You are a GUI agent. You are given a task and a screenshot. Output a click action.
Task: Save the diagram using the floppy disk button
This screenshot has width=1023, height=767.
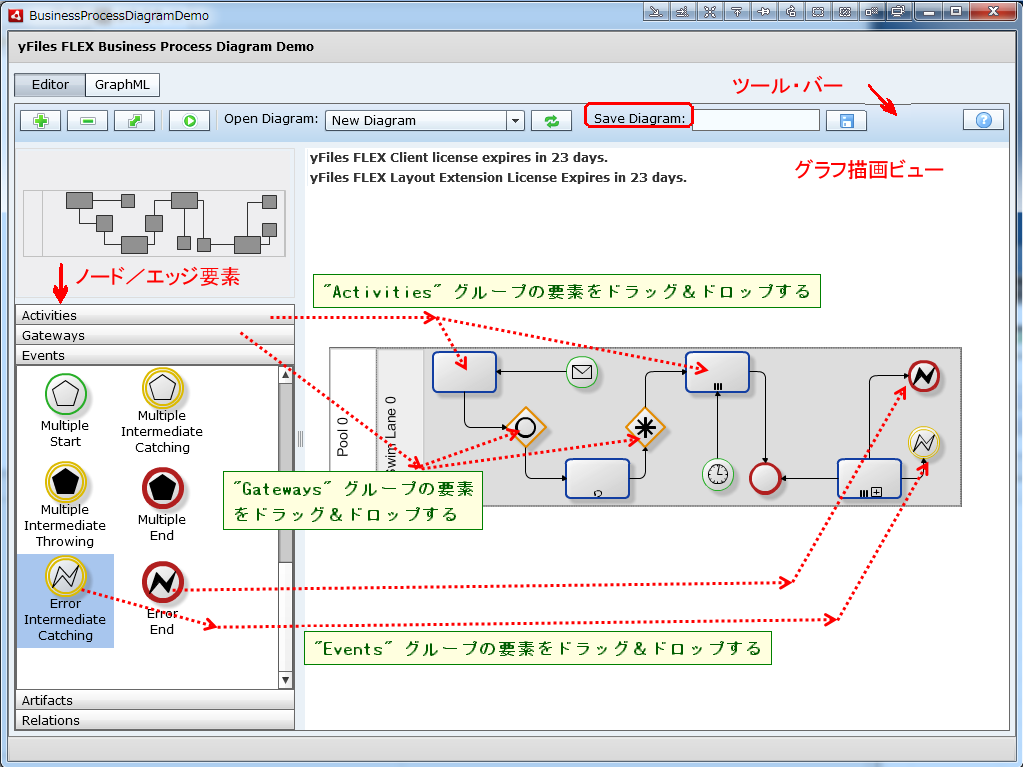[x=846, y=121]
